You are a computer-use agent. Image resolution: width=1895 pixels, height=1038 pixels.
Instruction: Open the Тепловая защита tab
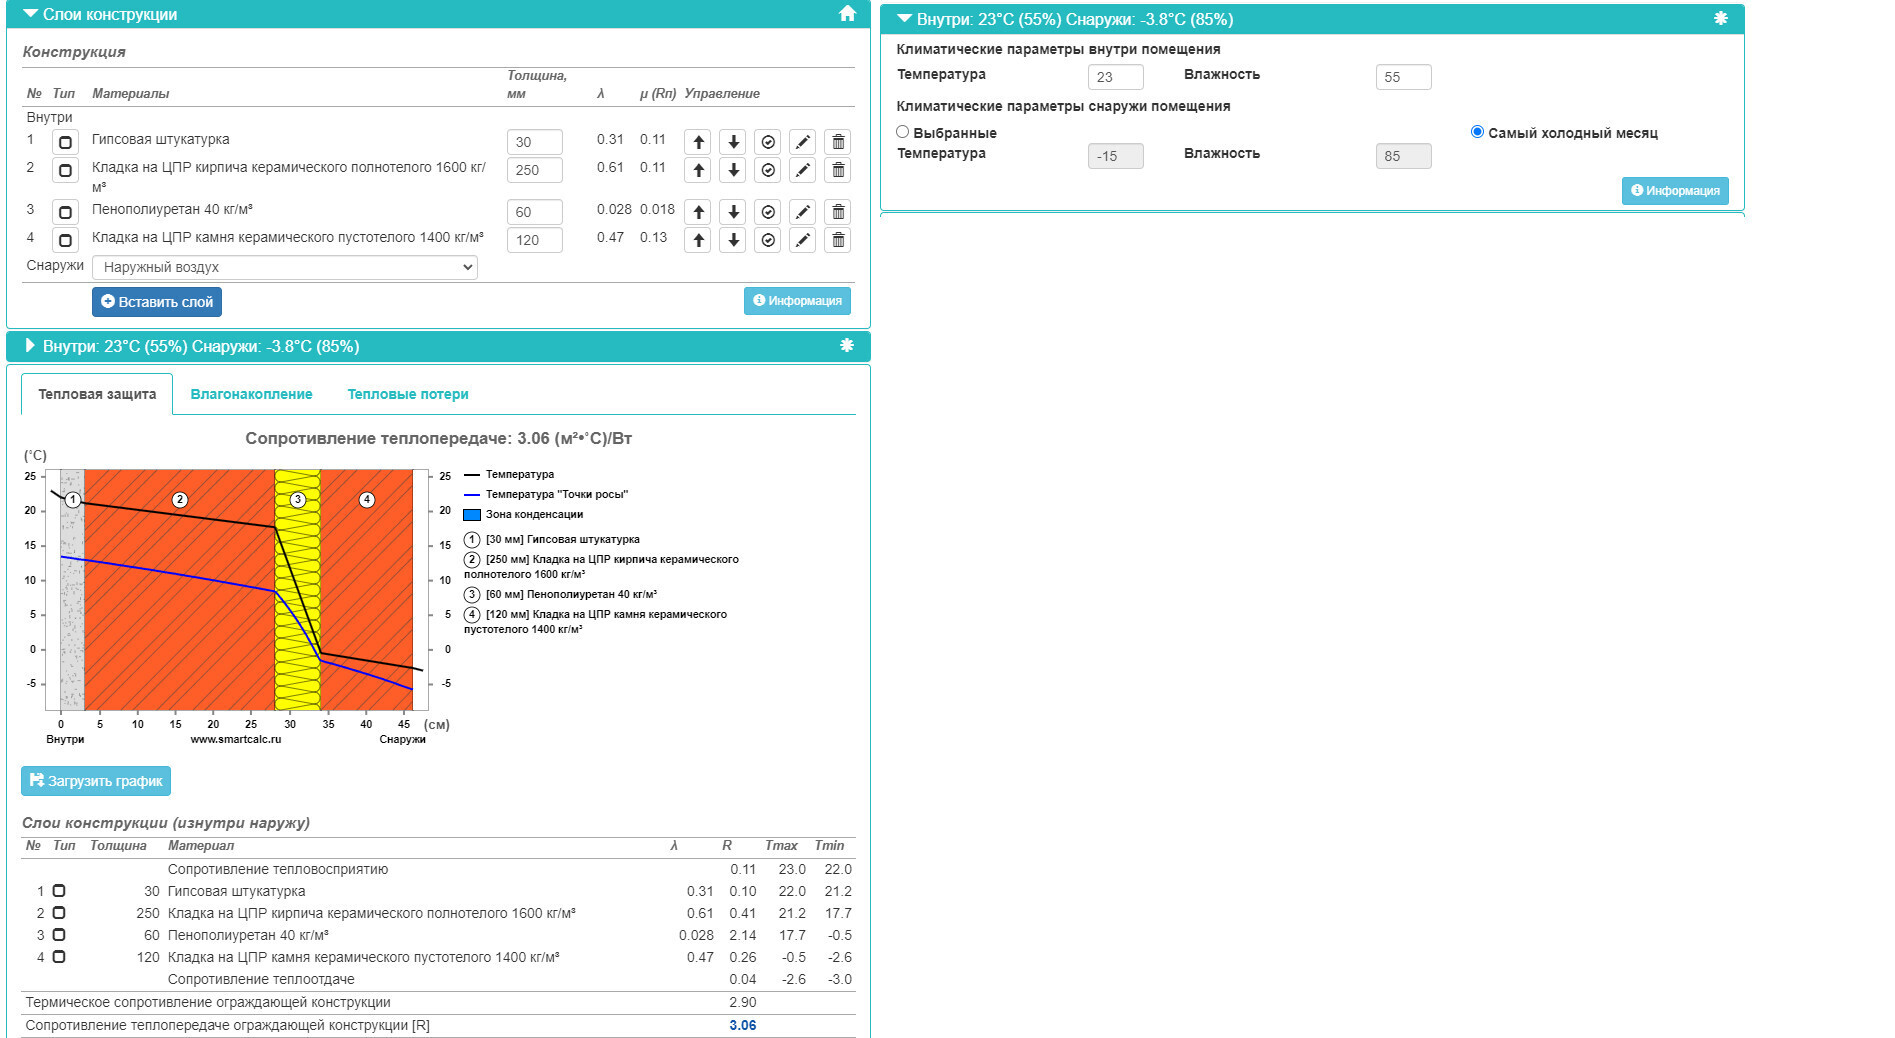97,394
